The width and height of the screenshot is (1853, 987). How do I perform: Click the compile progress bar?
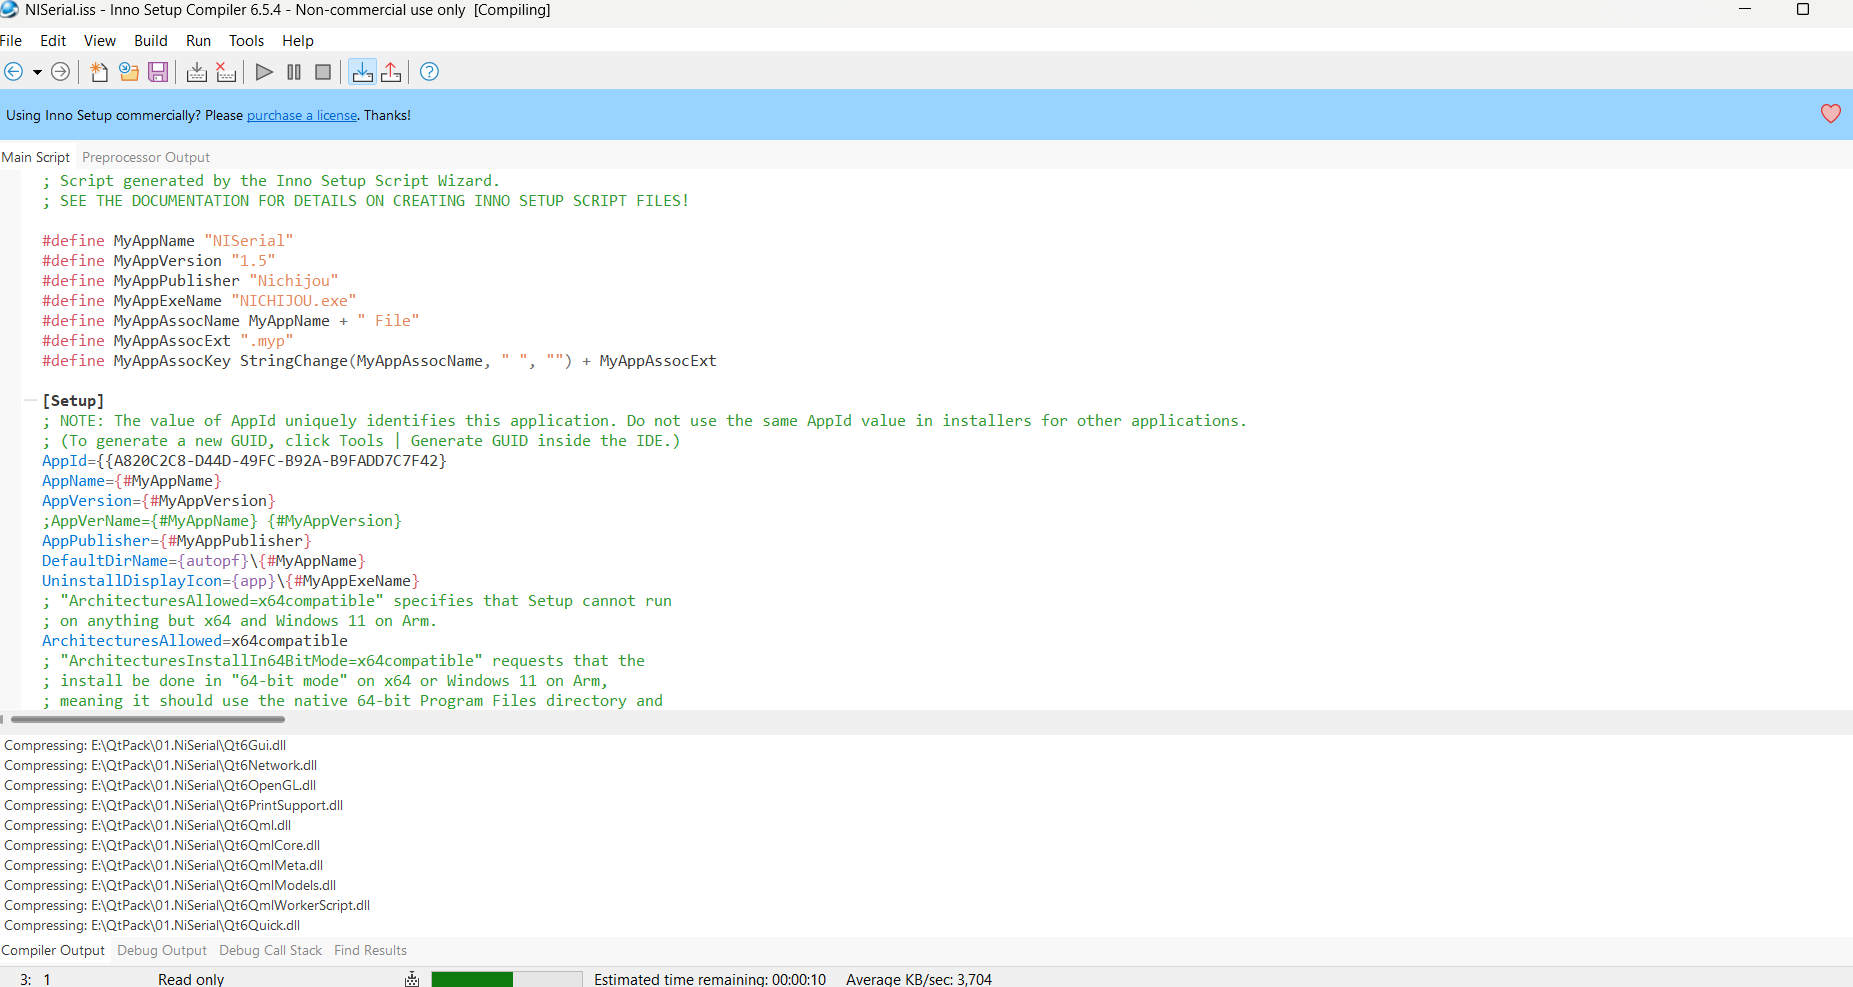[507, 979]
